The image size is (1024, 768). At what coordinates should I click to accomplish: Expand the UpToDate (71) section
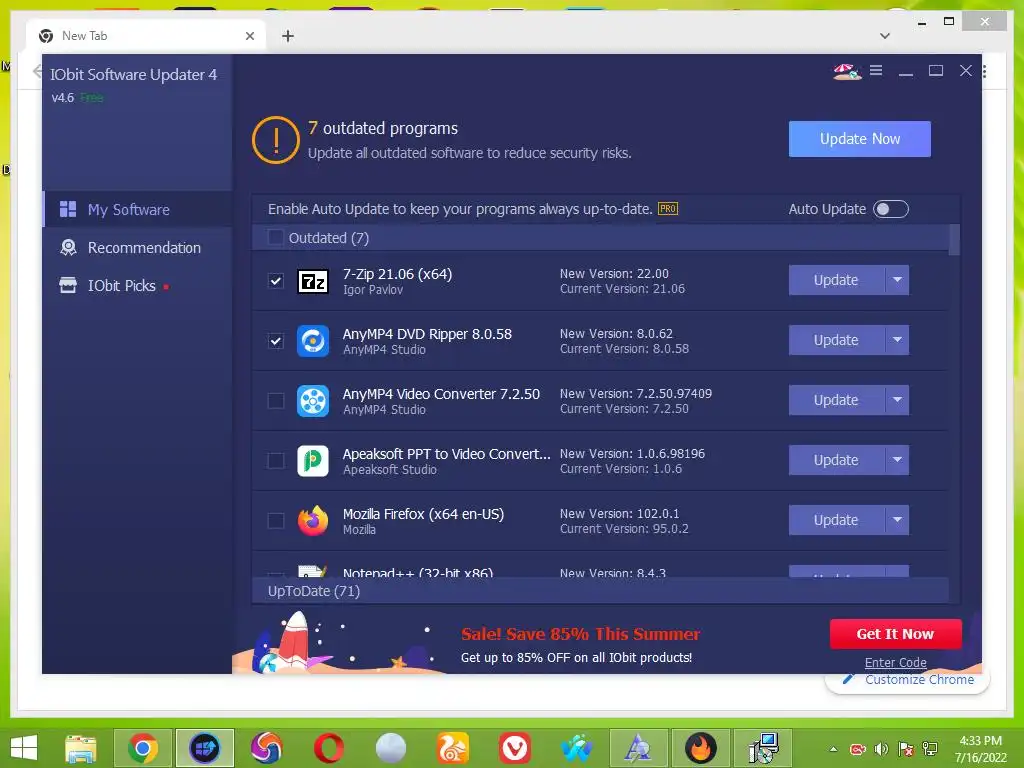click(600, 591)
